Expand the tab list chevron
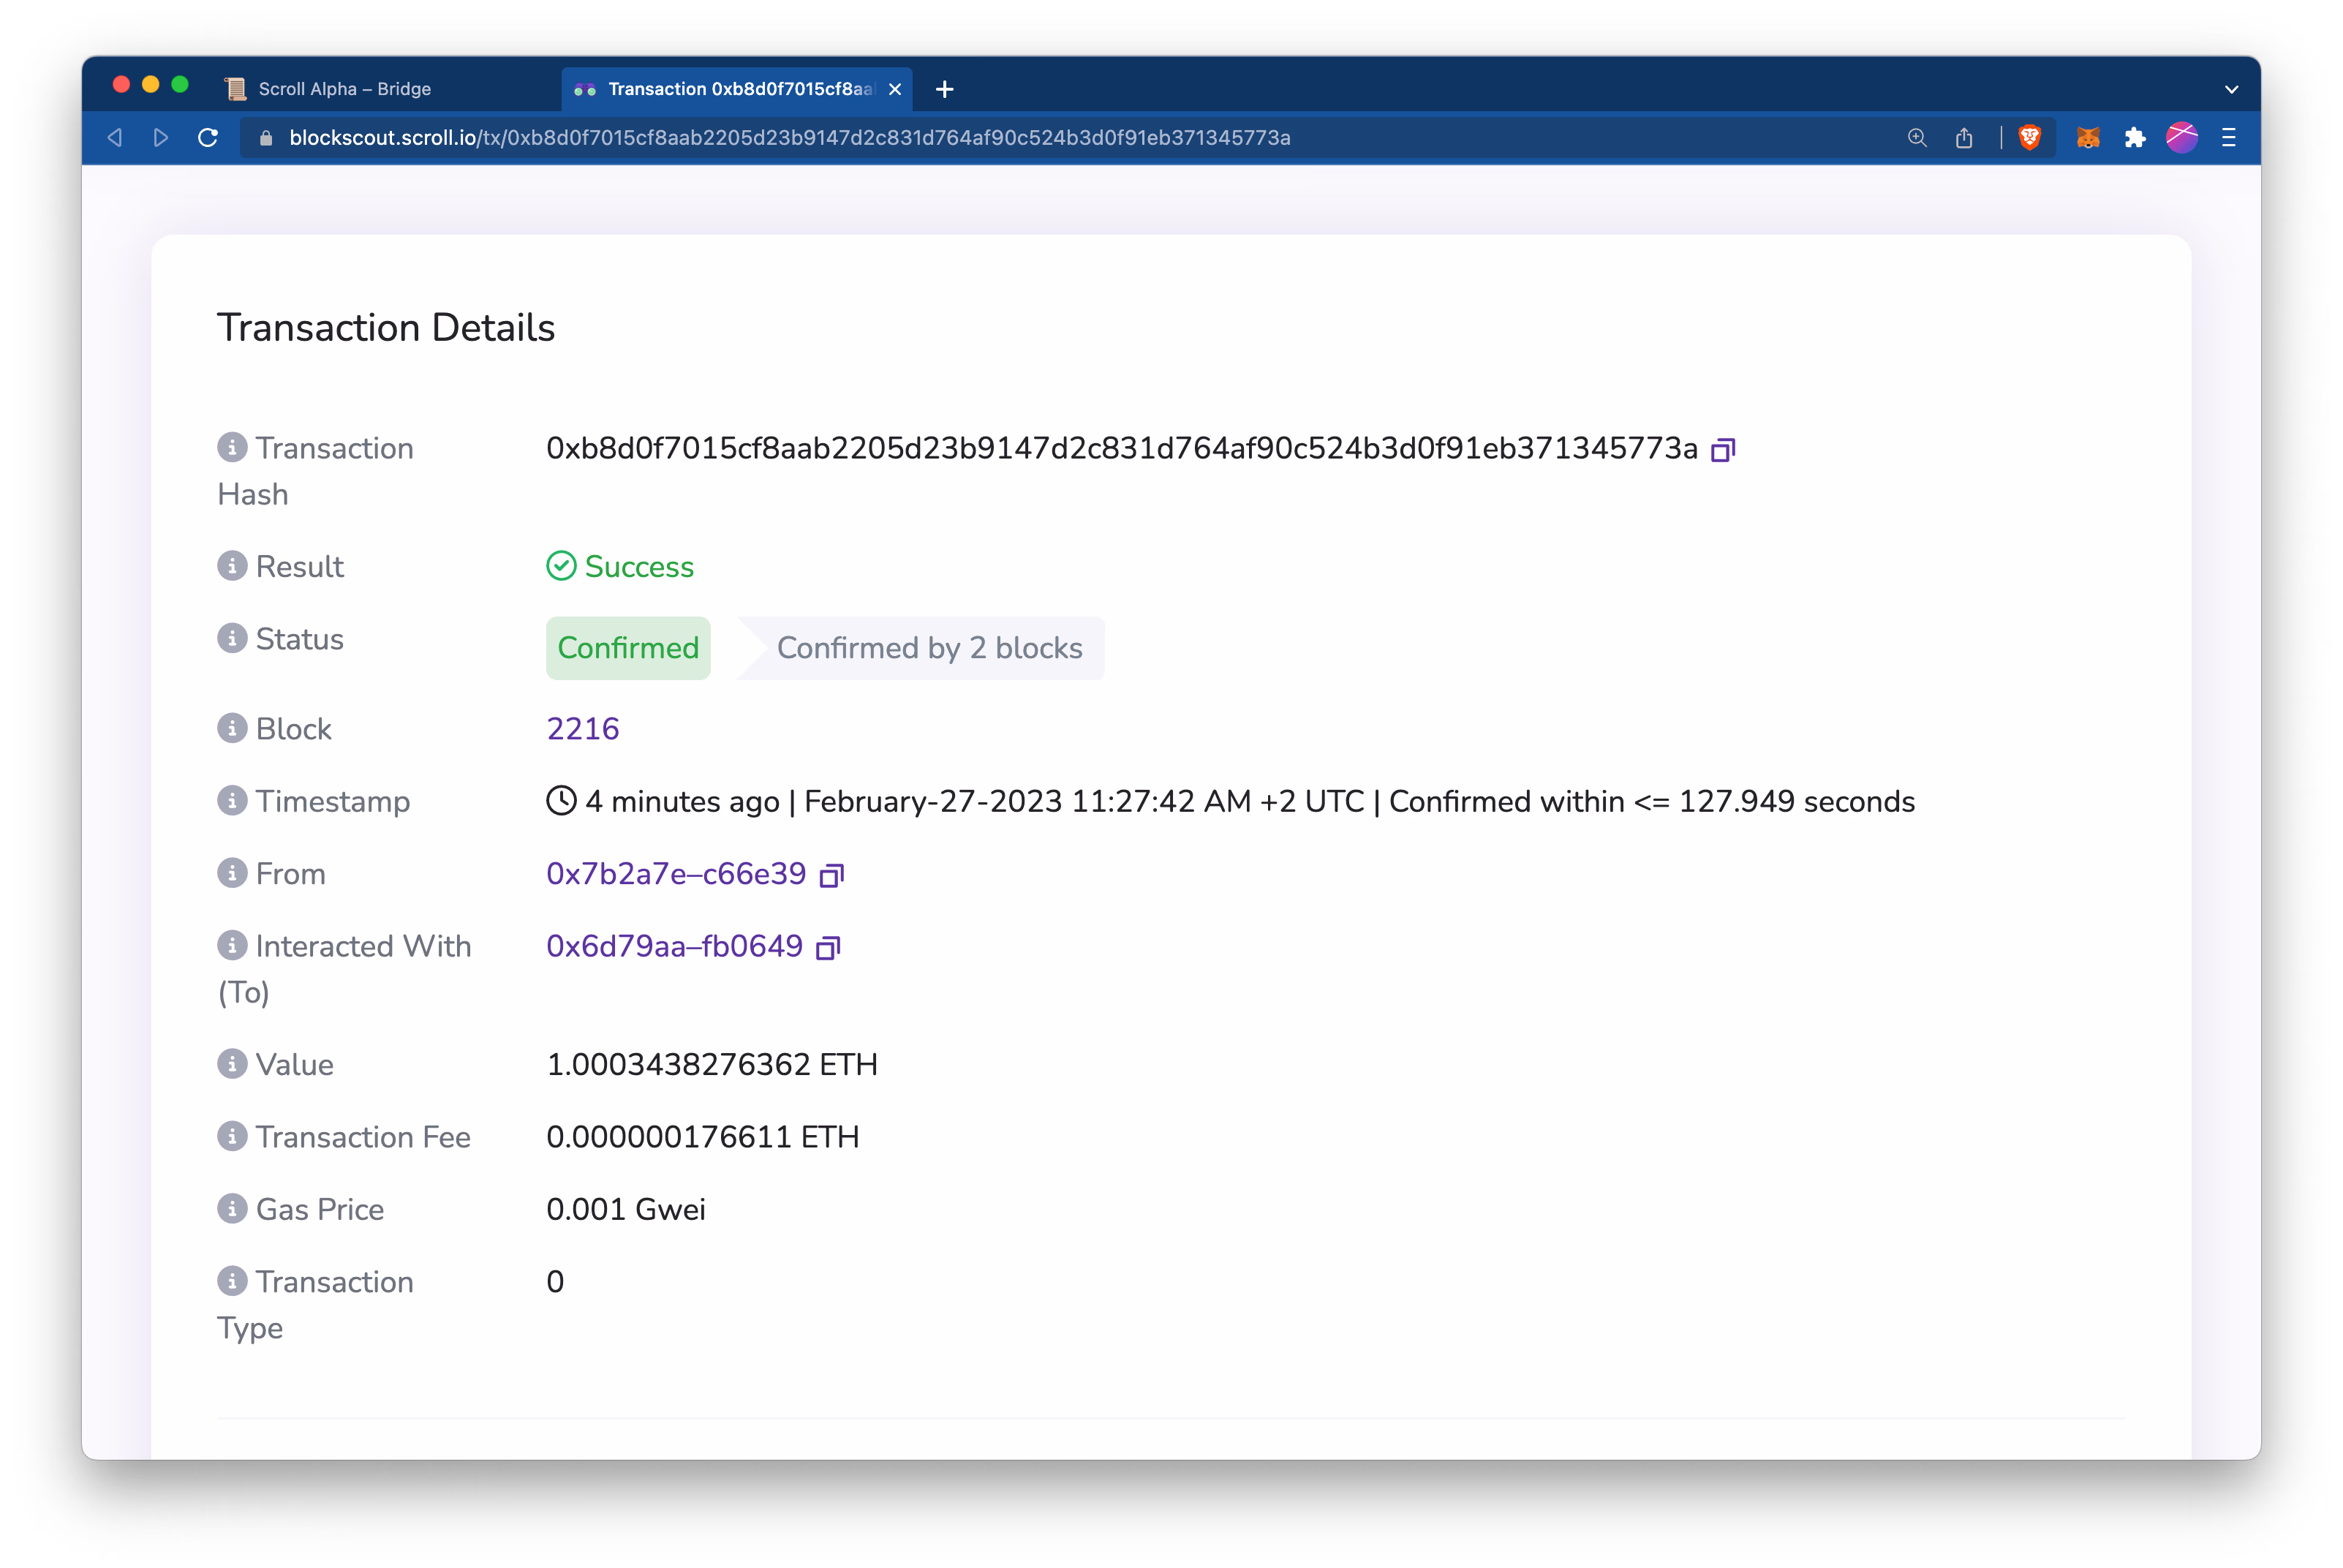 tap(2231, 89)
